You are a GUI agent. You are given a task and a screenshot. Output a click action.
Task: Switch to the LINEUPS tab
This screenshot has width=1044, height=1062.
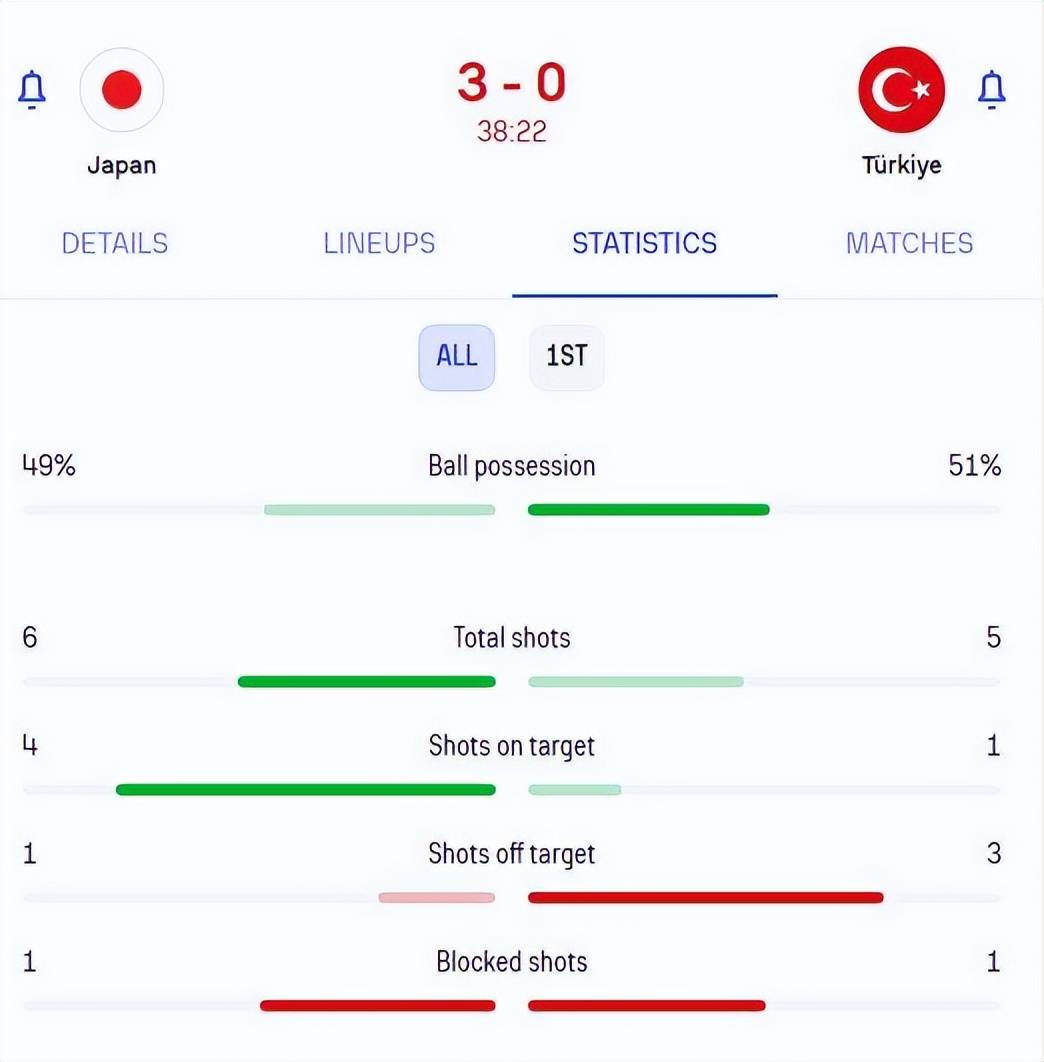click(379, 243)
